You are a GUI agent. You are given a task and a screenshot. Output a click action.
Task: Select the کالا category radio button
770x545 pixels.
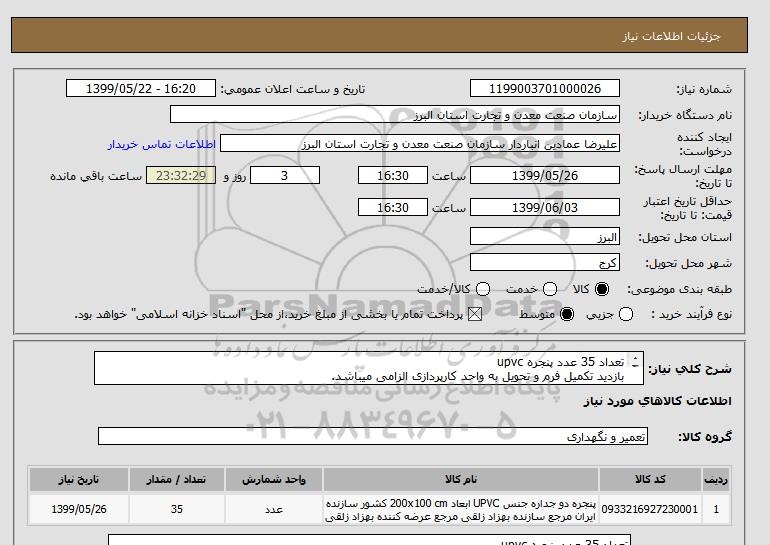[x=602, y=289]
